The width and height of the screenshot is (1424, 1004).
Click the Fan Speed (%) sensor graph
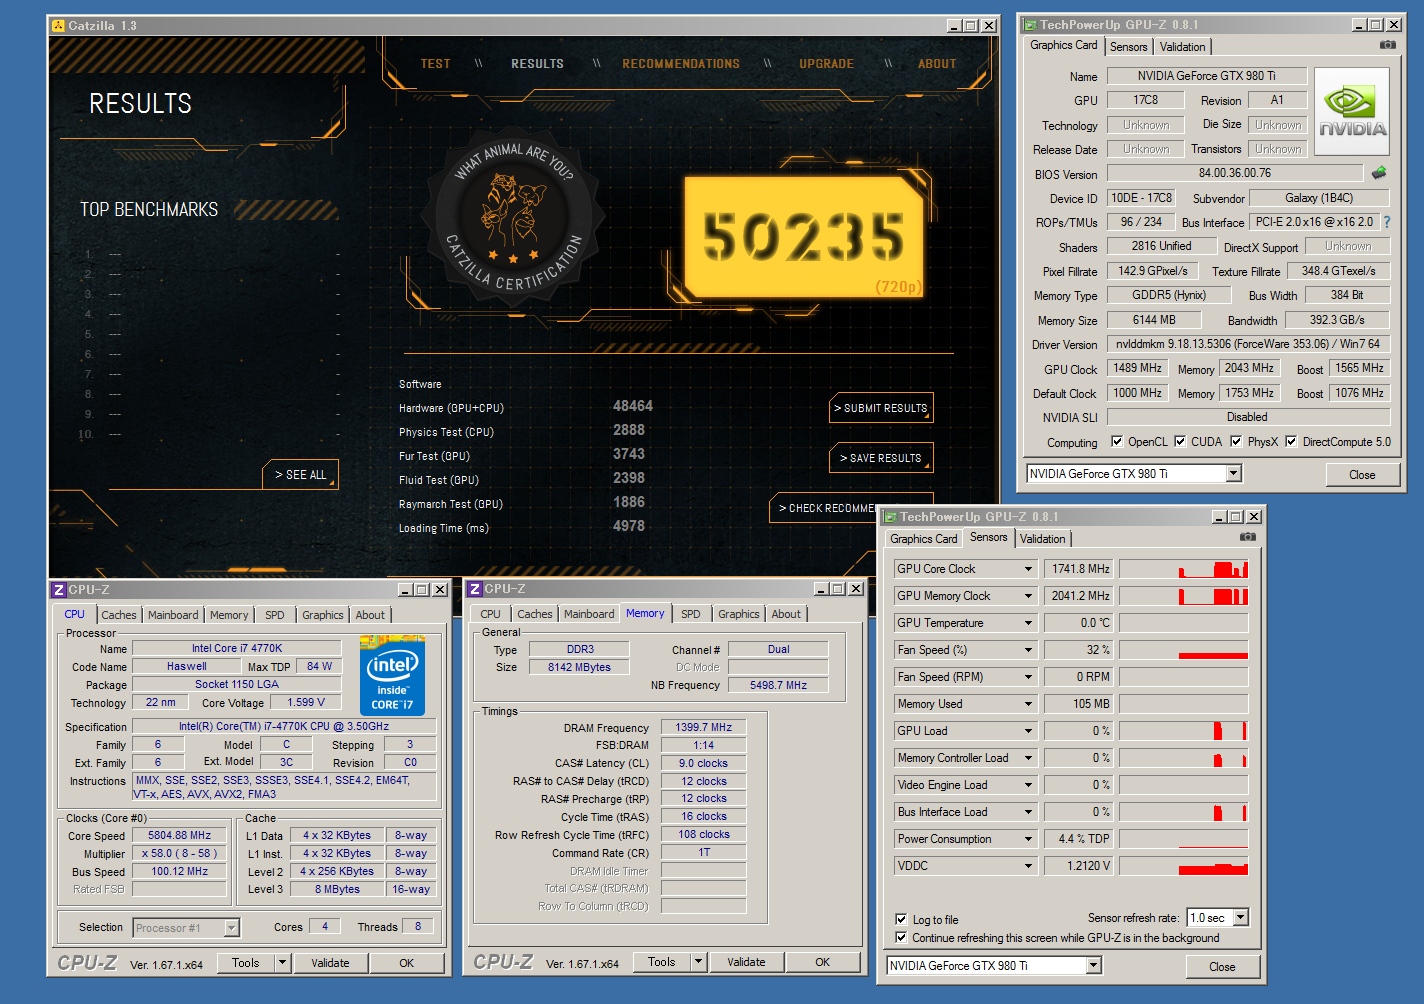click(1183, 650)
